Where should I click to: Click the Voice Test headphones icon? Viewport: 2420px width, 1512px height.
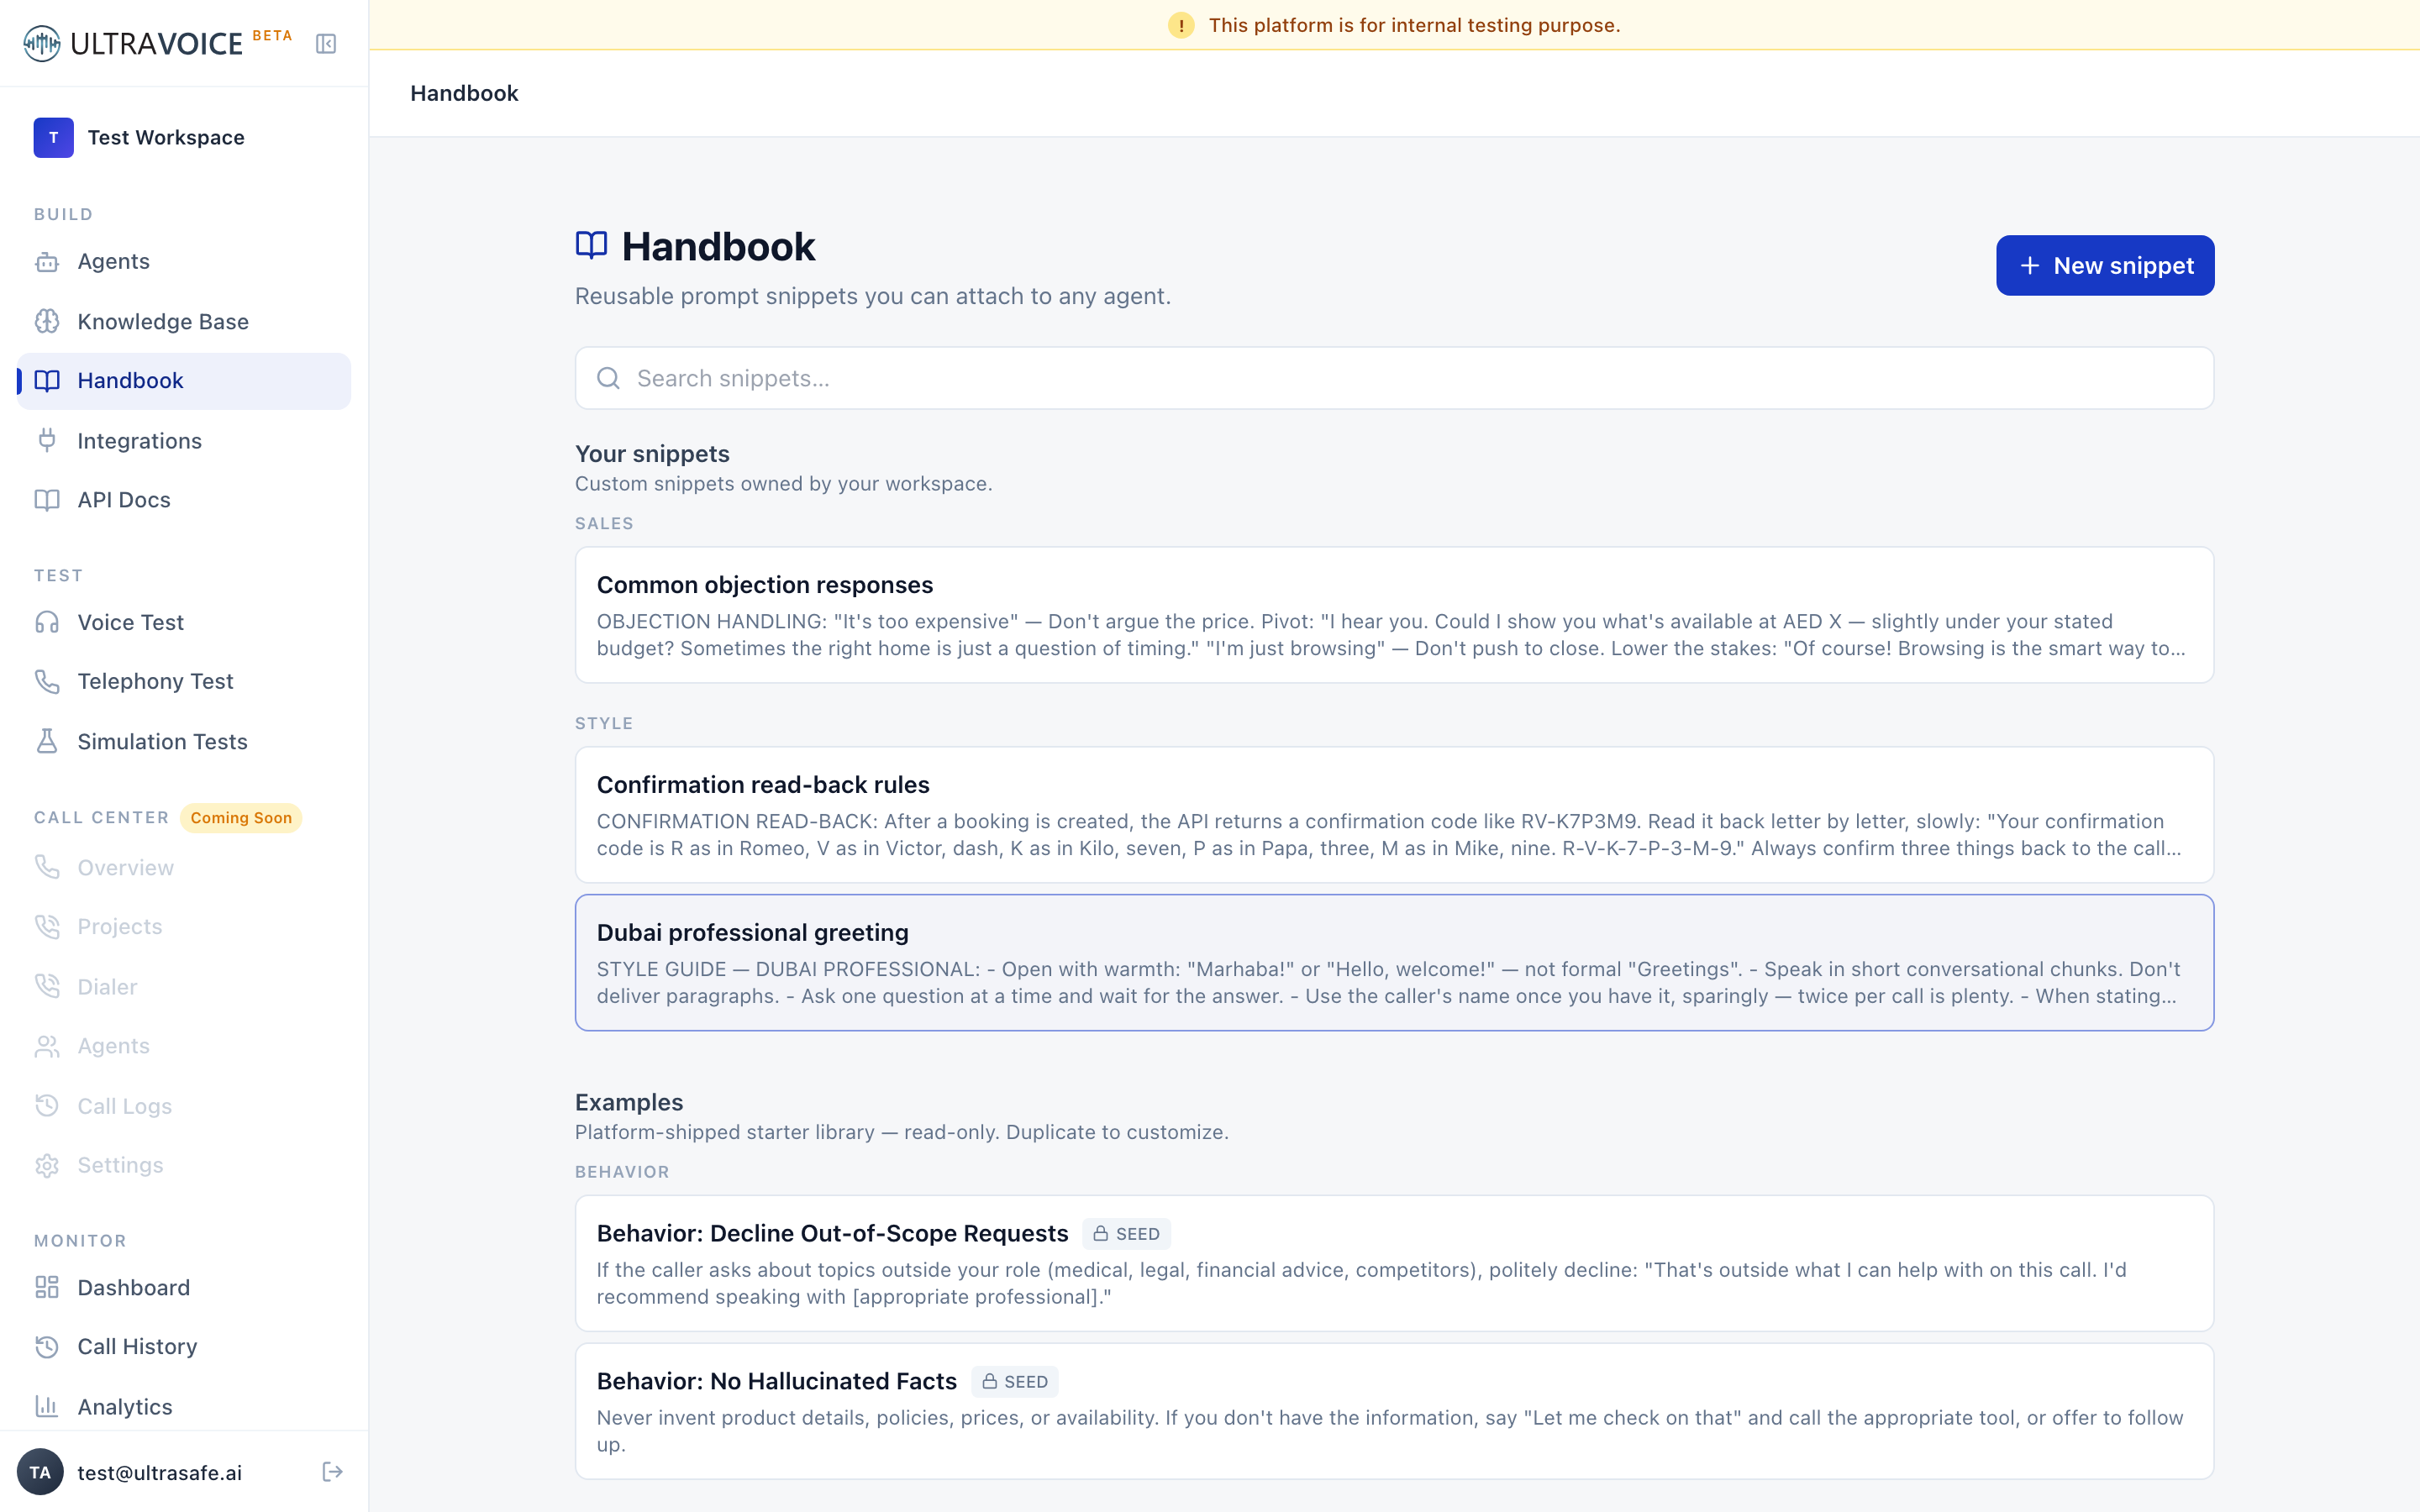[x=47, y=622]
